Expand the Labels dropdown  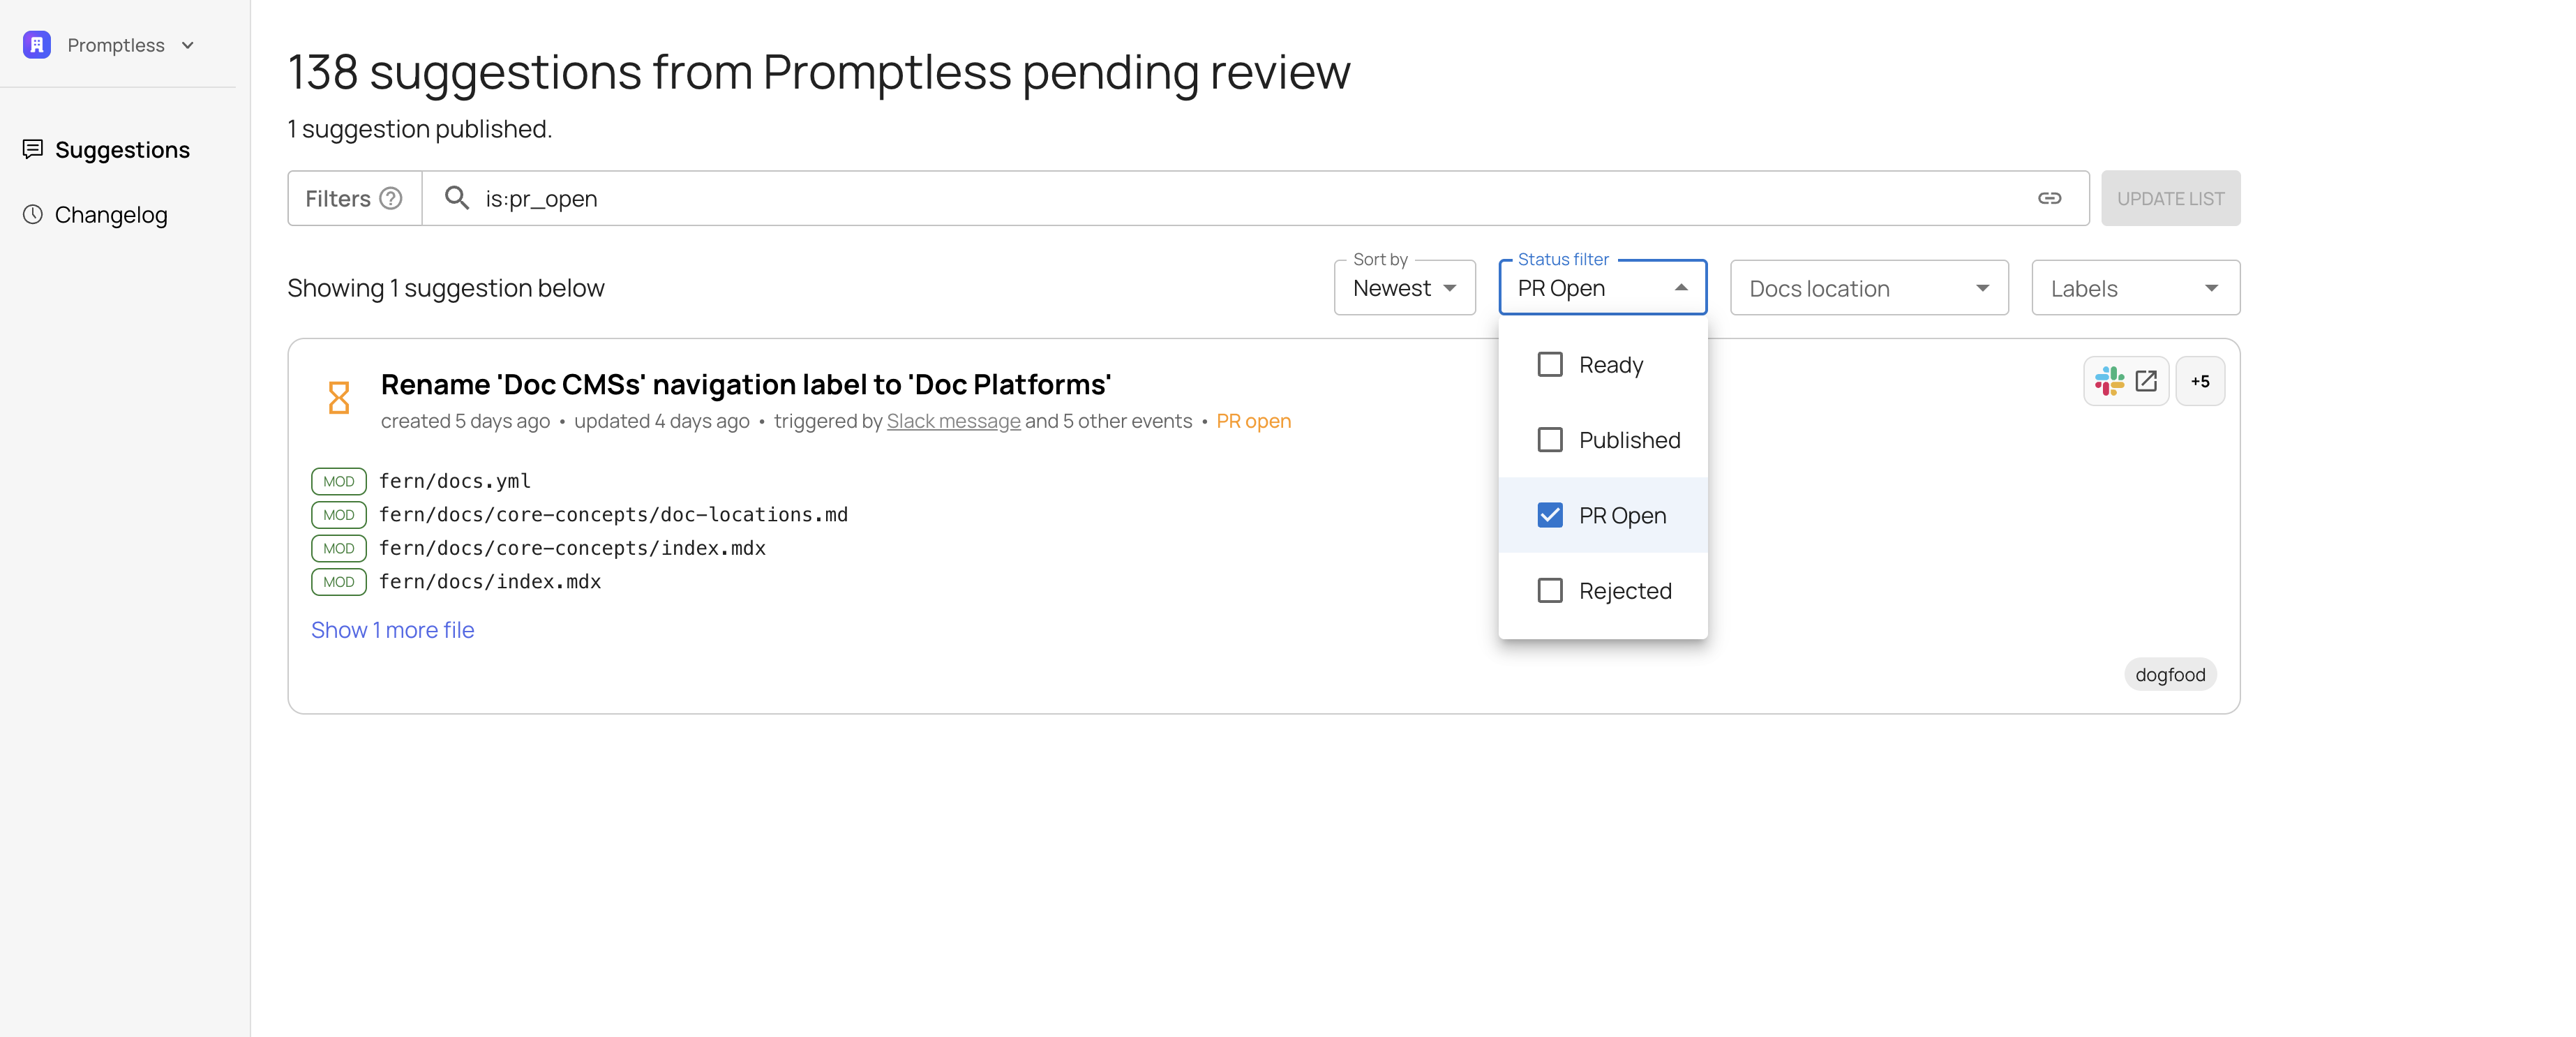[2135, 288]
